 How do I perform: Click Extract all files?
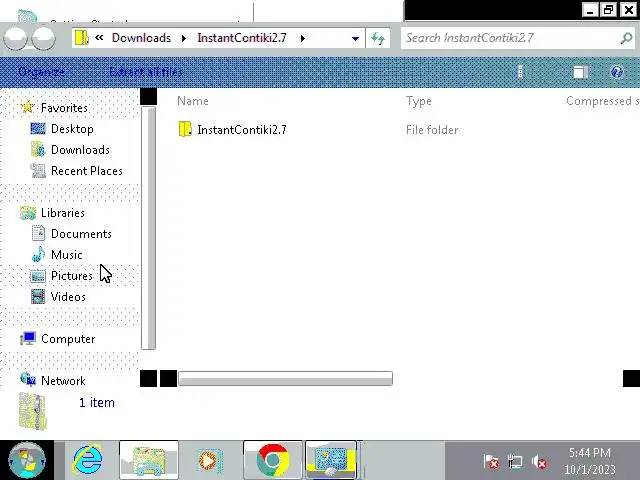[146, 72]
